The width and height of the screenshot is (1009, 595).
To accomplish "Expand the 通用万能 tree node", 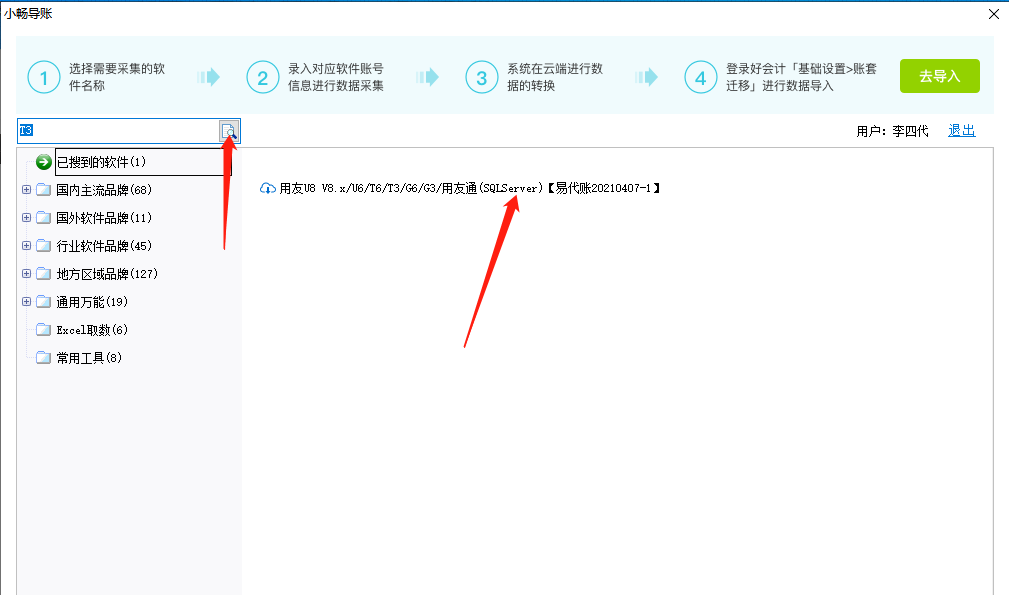I will [25, 301].
